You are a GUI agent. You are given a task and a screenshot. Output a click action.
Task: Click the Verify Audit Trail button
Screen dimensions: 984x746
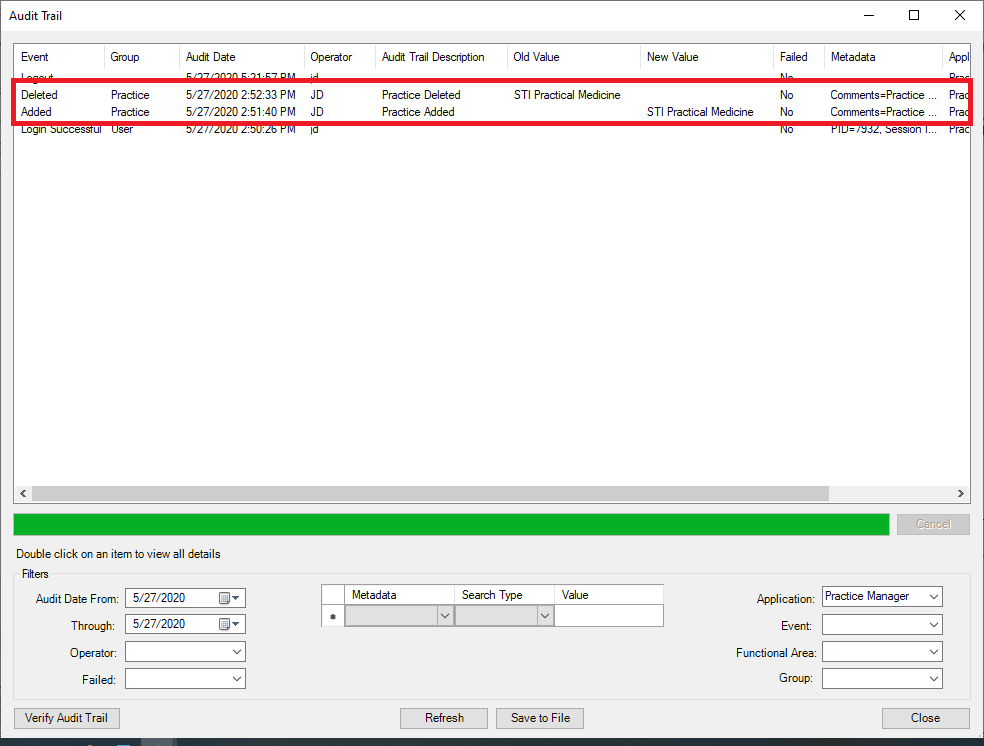coord(66,718)
